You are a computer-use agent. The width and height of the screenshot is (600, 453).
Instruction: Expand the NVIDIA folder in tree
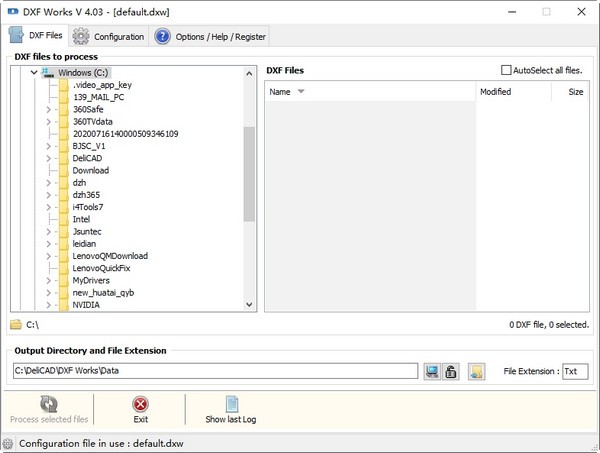48,304
